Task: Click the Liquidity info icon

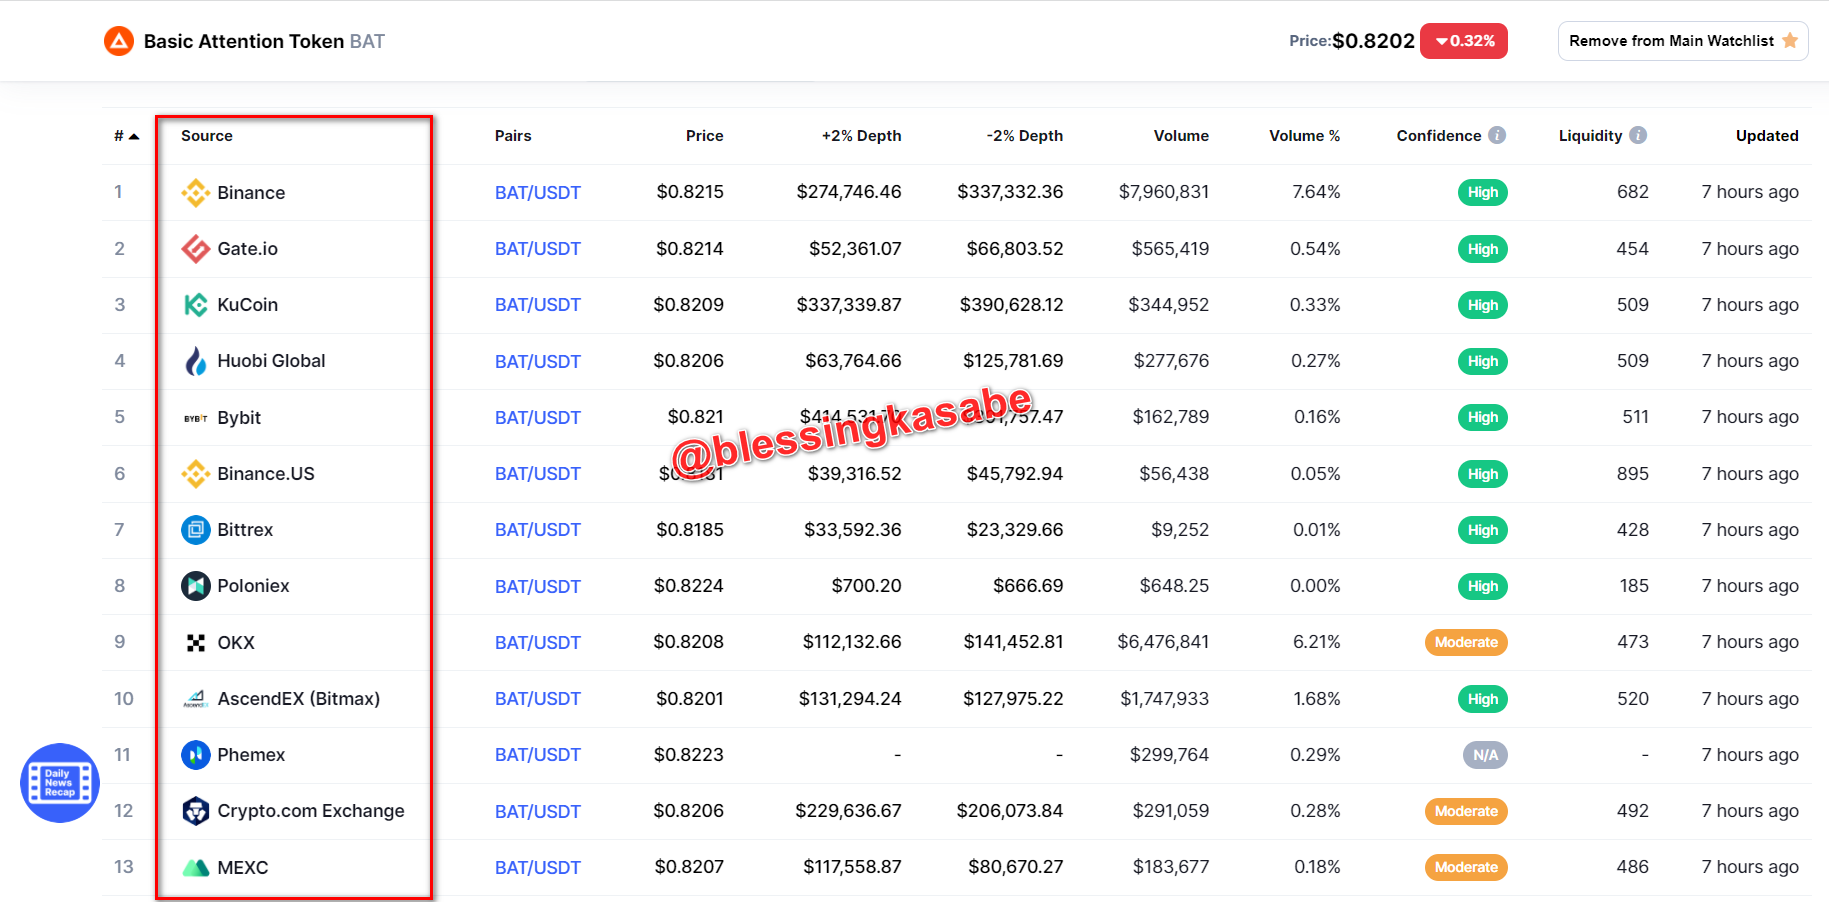Action: tap(1638, 135)
